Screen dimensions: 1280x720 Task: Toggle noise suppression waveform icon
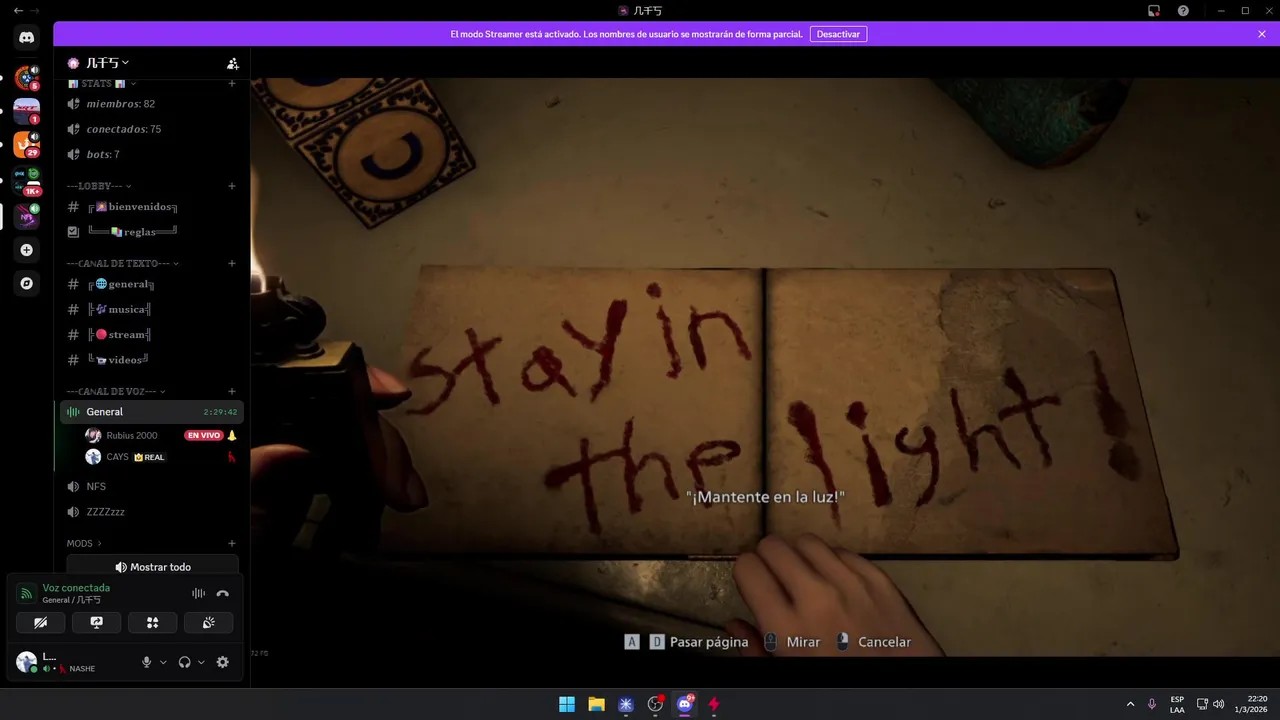click(198, 594)
